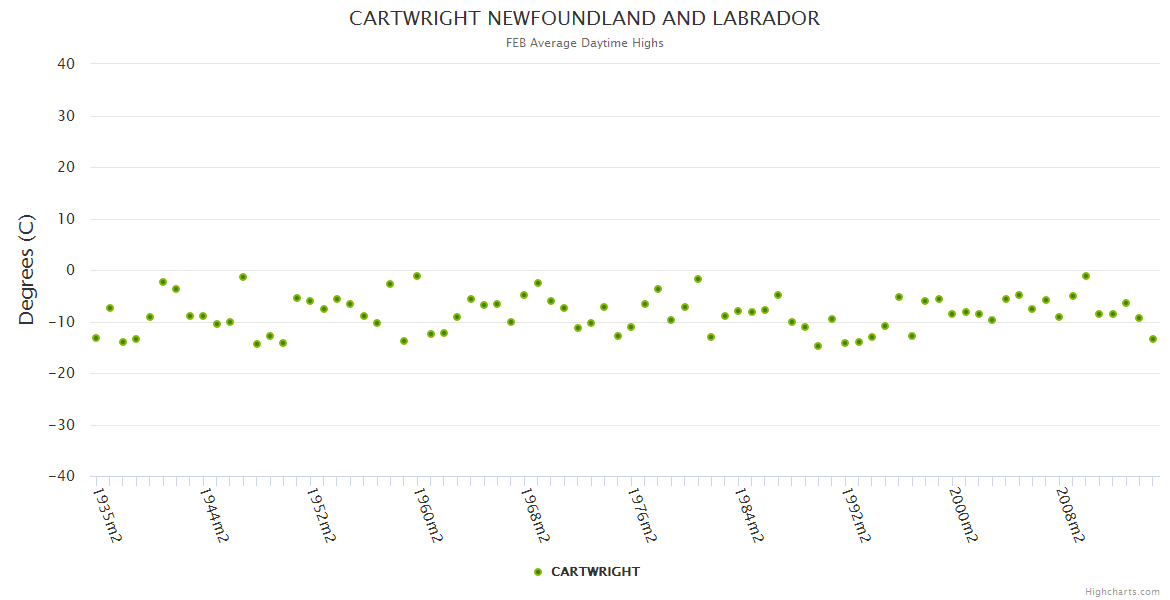Click the rightmost data point in the chart

(1153, 339)
